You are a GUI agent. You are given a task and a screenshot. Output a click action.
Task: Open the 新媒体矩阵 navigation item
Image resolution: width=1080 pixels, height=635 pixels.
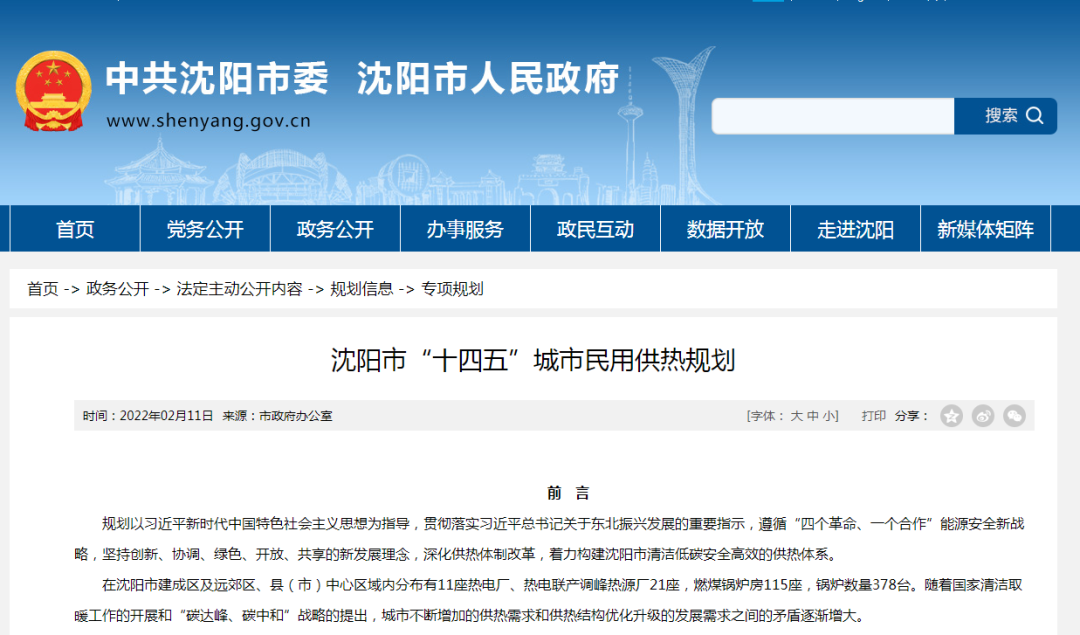(985, 229)
